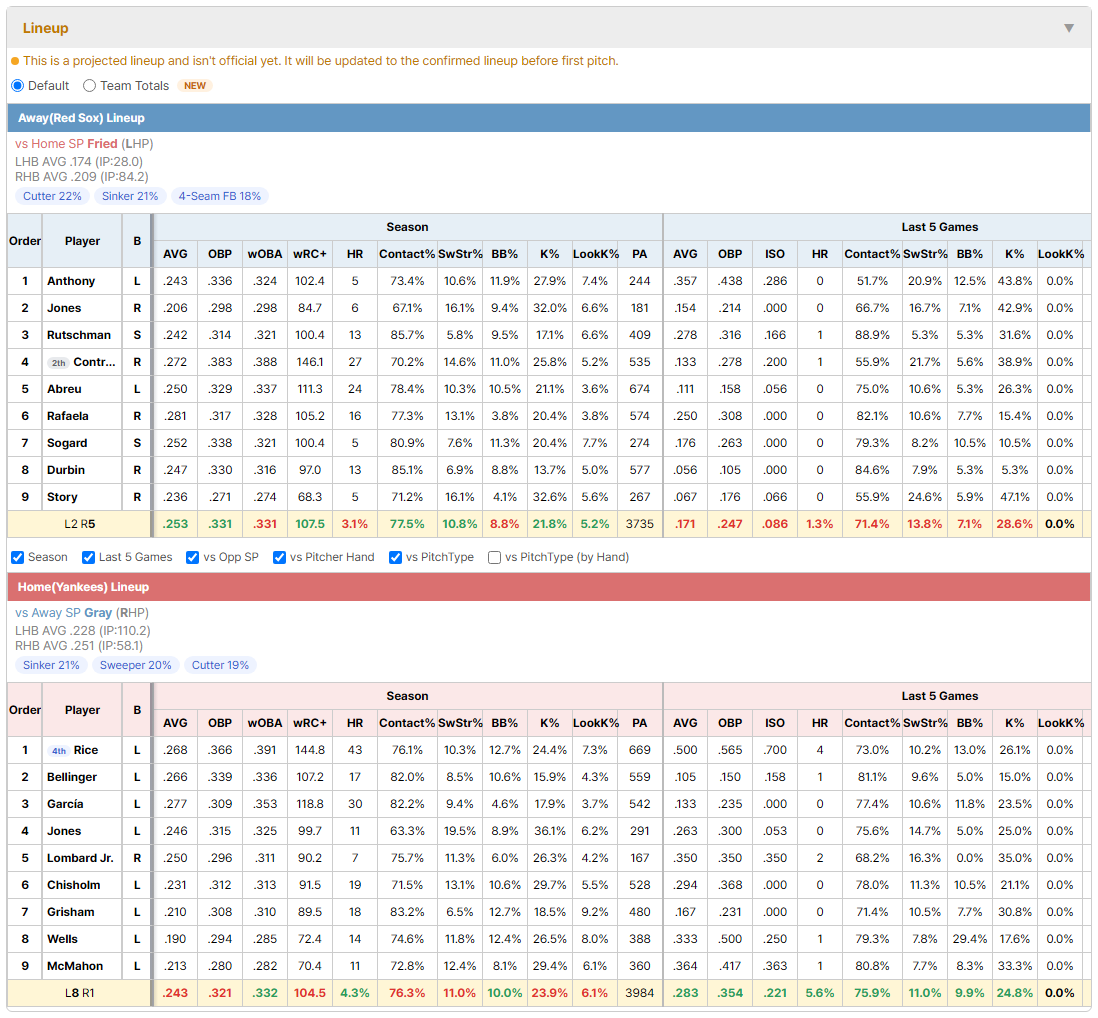
Task: Select the Sweeper 20% pitch tag
Action: pyautogui.click(x=136, y=665)
